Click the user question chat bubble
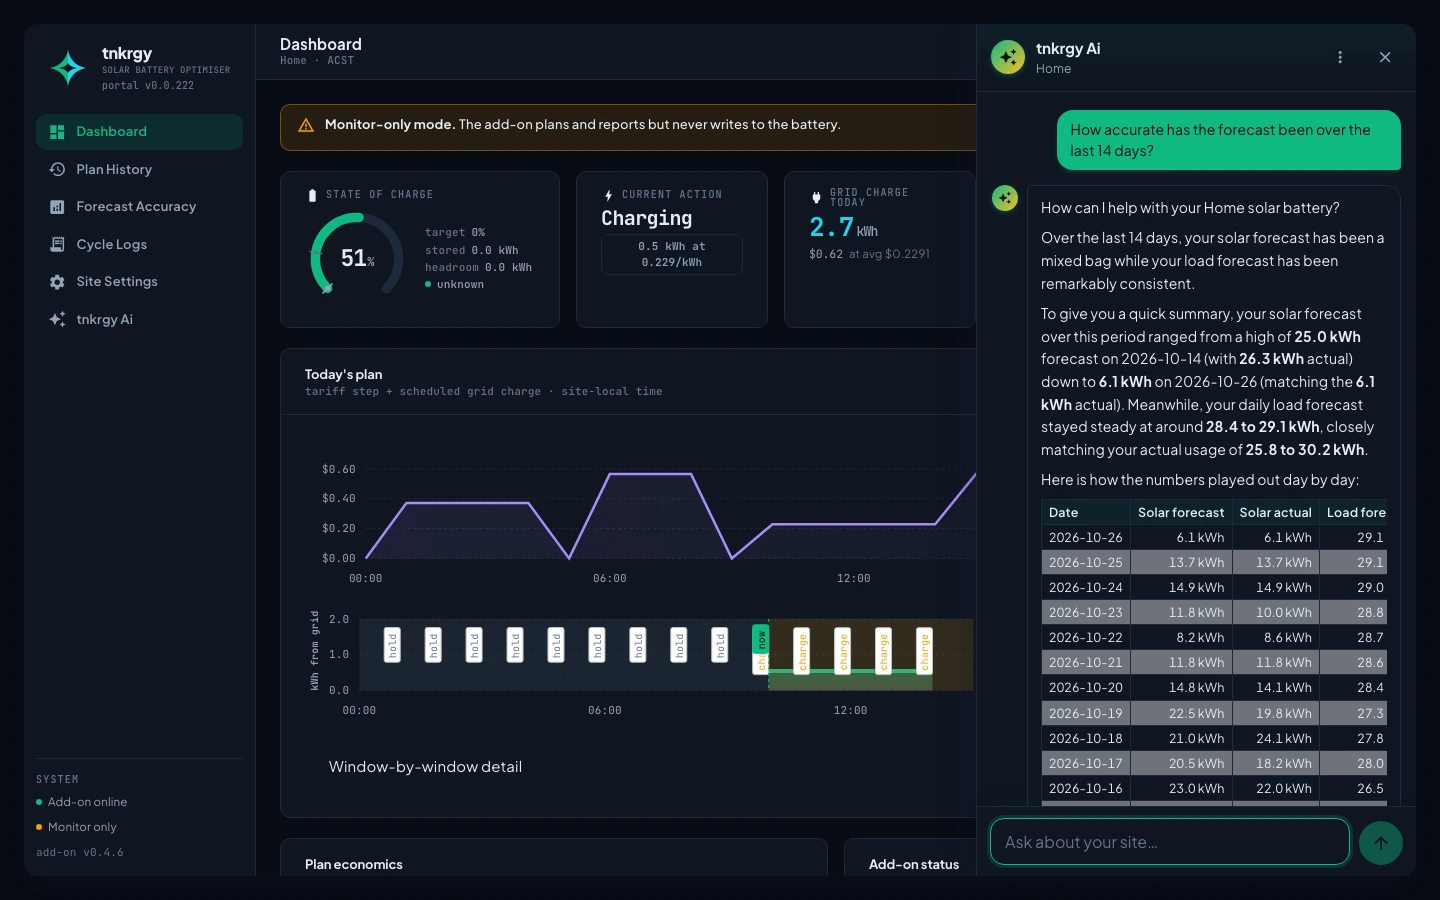Viewport: 1440px width, 900px height. [x=1229, y=140]
